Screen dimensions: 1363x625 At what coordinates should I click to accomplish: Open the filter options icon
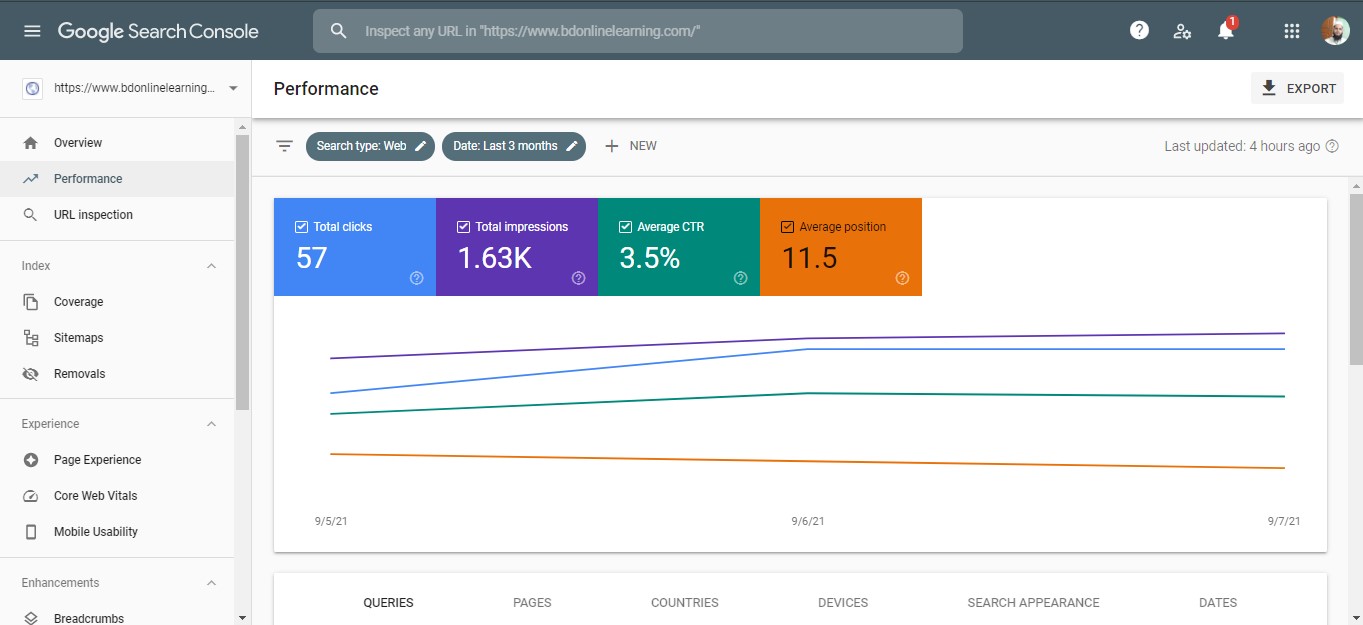[x=284, y=145]
